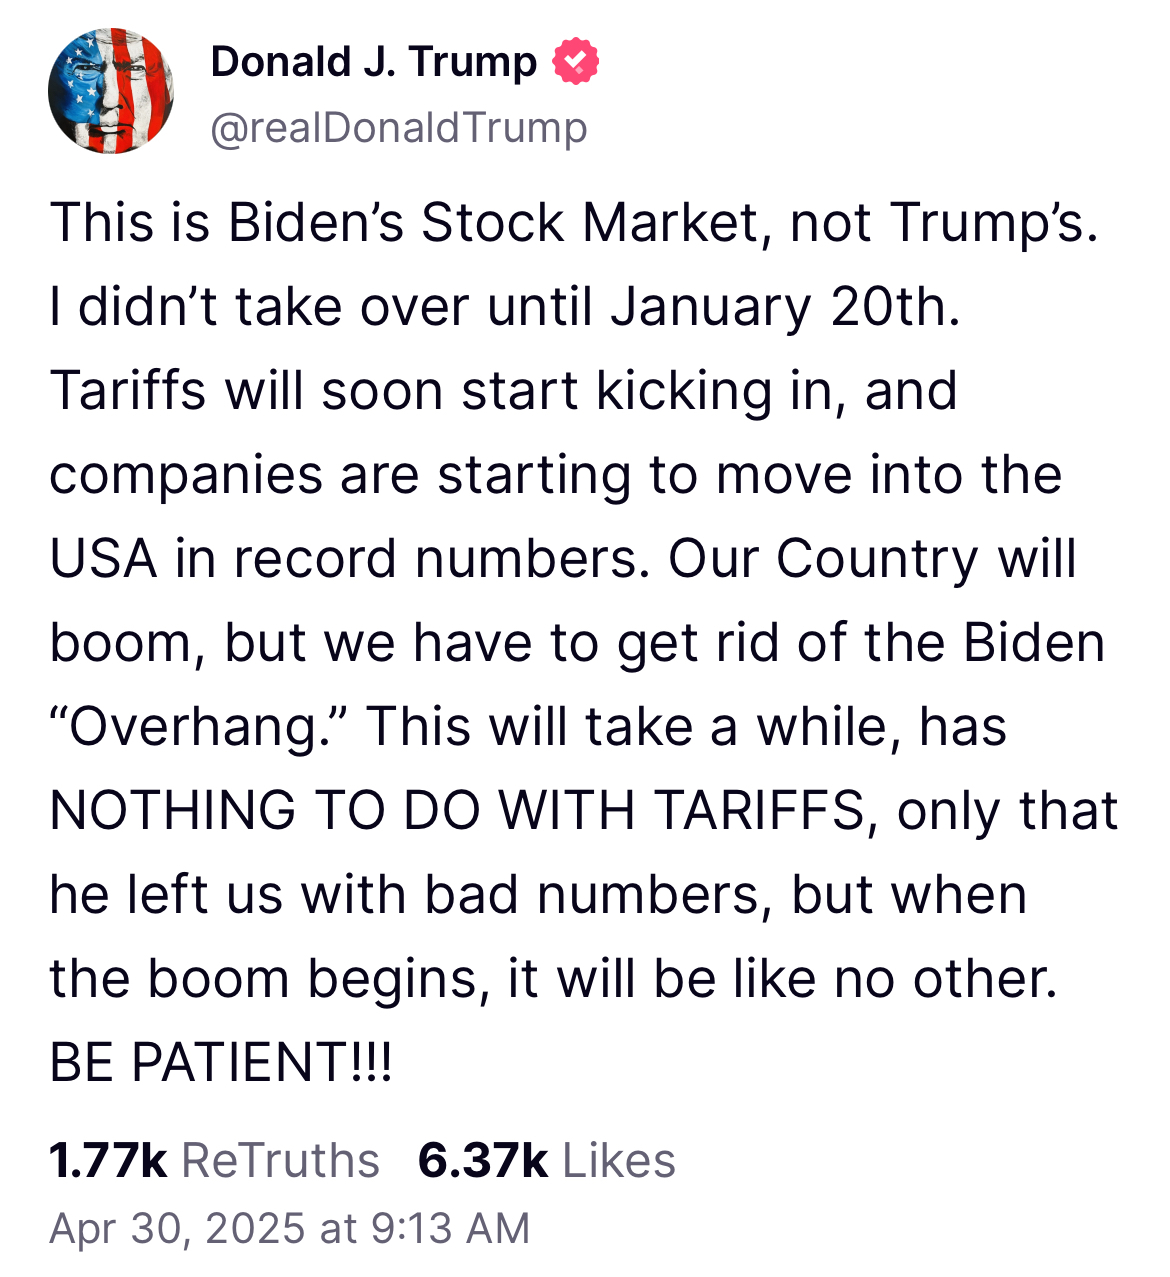Viewport: 1170px width, 1277px height.
Task: Open the Donald J. Trump display name
Action: click(x=374, y=62)
